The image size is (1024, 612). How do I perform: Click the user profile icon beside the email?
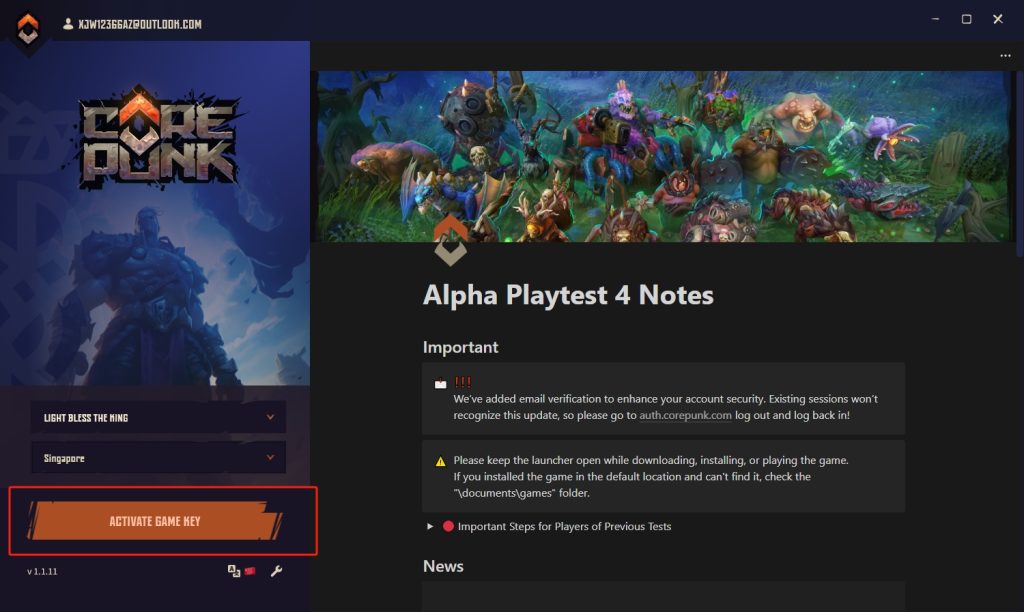point(67,24)
